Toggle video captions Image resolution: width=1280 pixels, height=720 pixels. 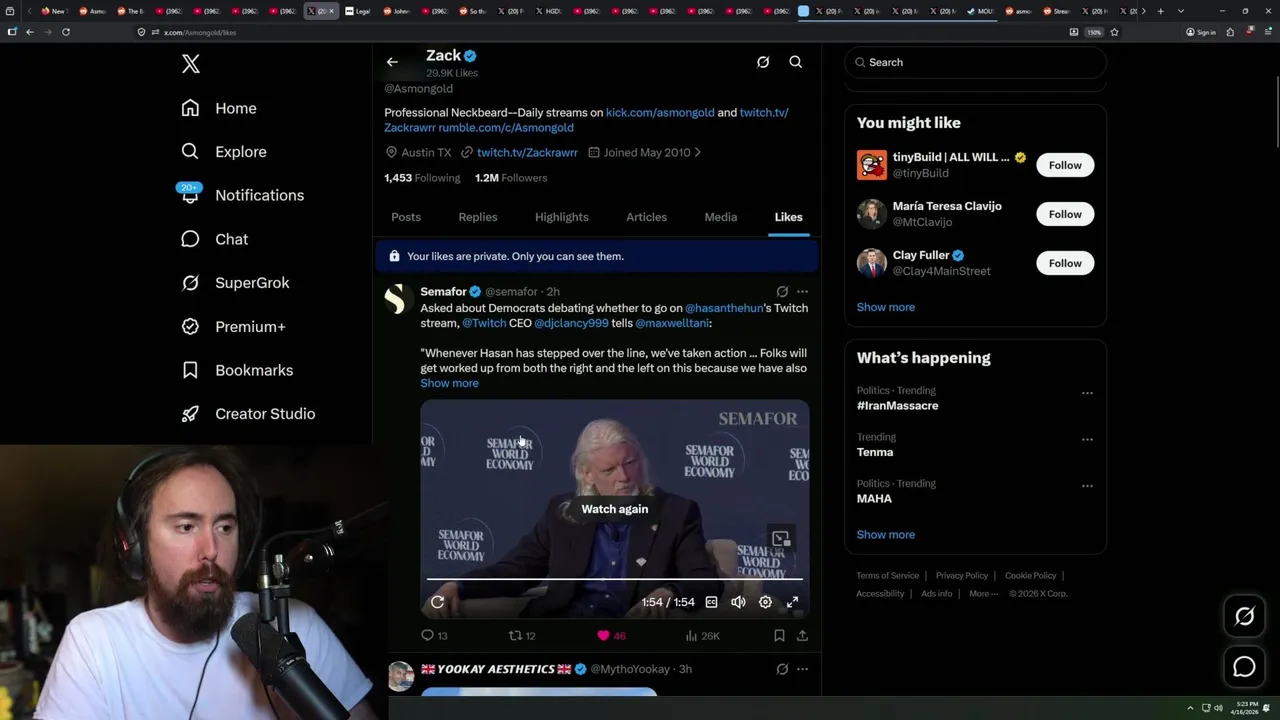click(x=711, y=602)
